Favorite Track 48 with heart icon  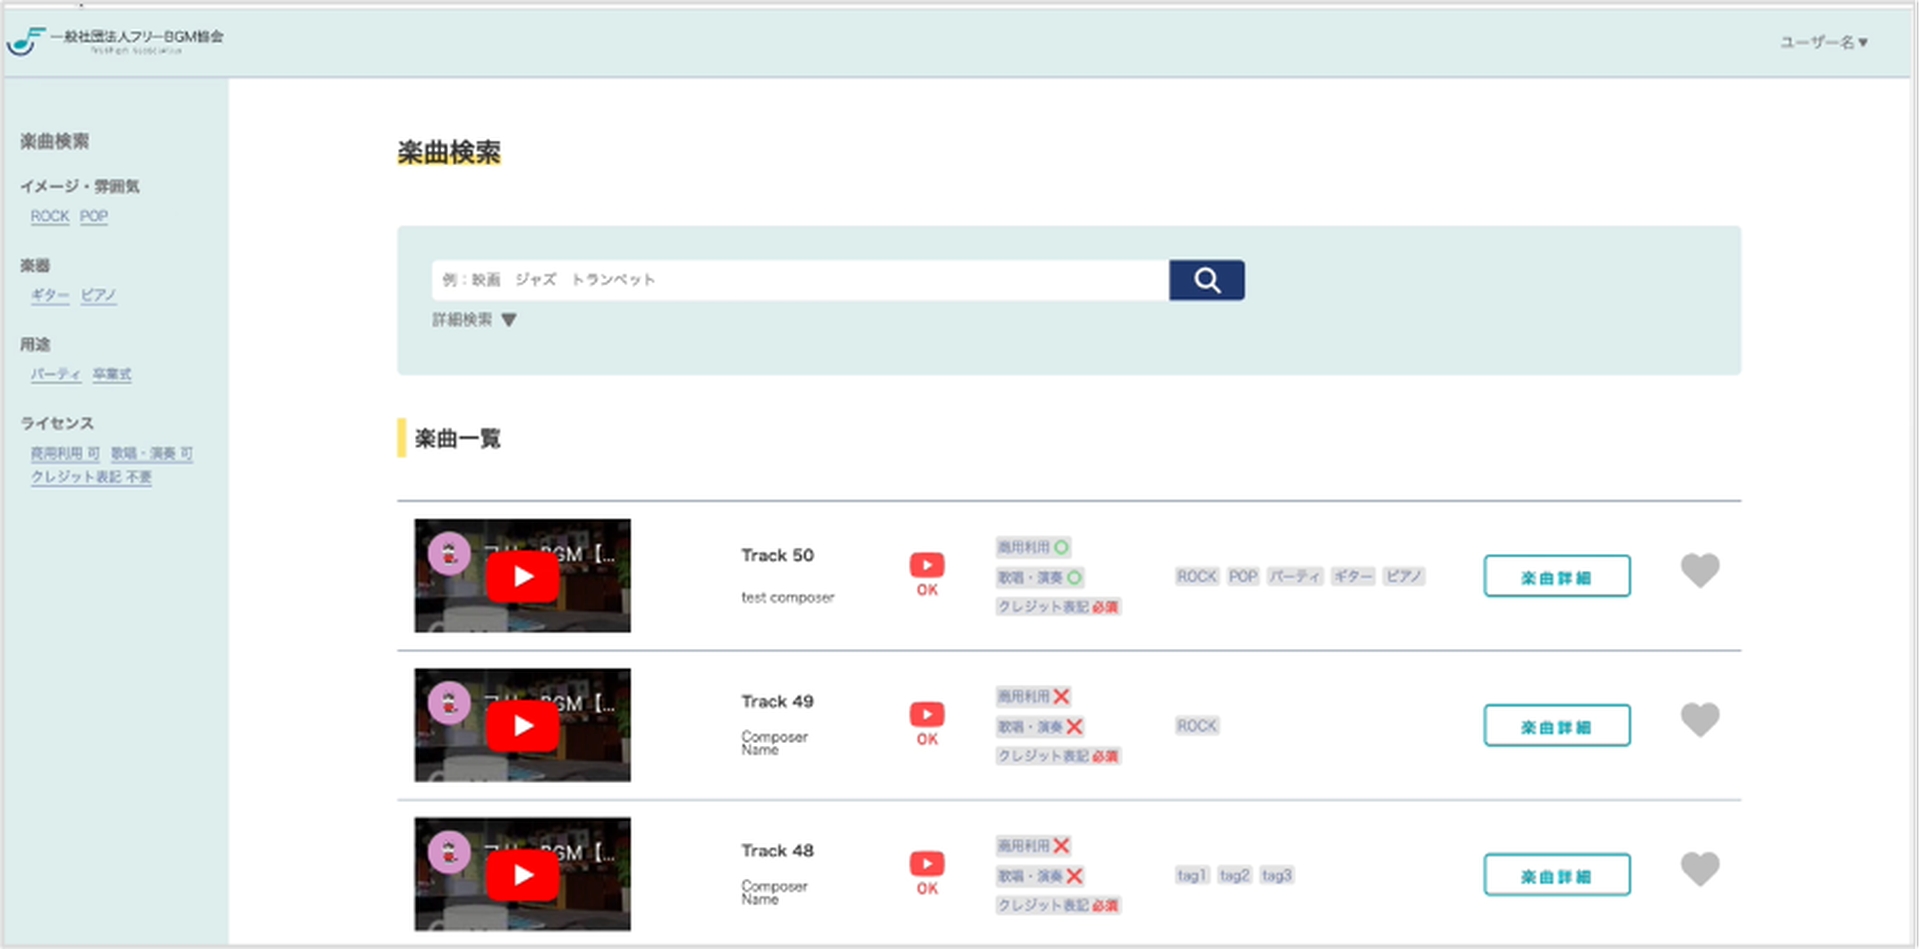coord(1699,868)
